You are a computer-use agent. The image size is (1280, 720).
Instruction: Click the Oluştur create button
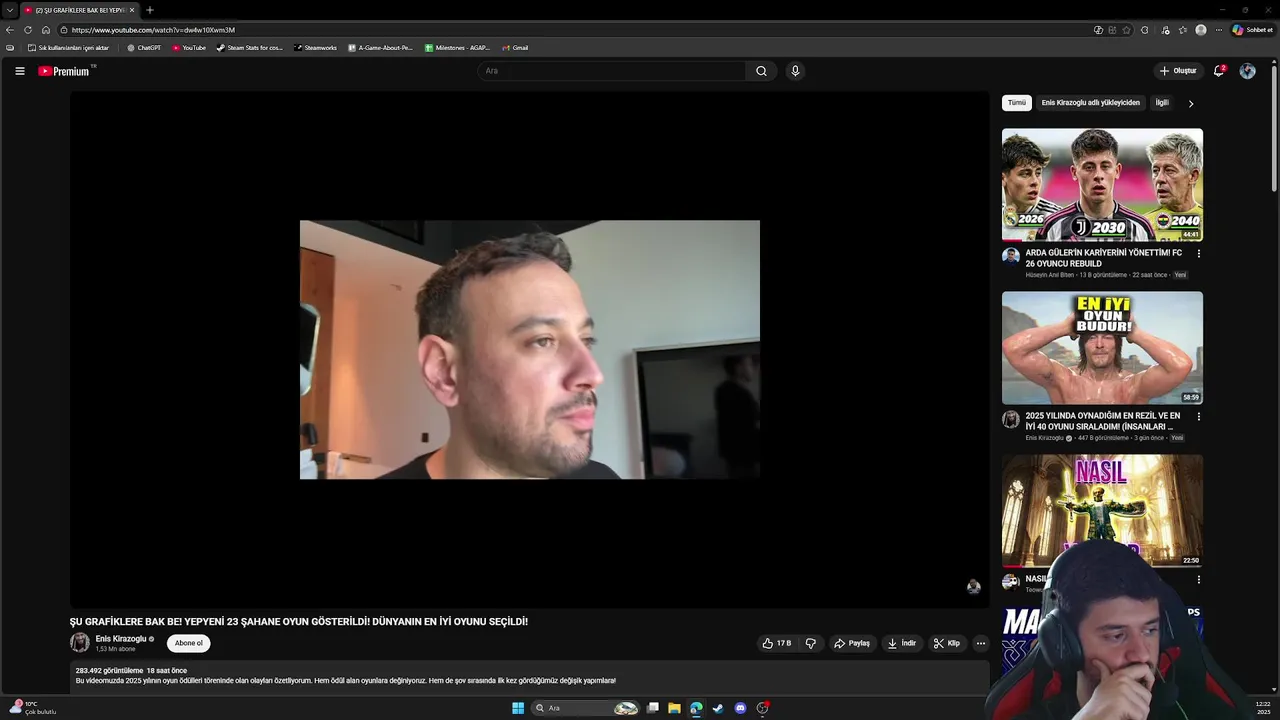1178,71
